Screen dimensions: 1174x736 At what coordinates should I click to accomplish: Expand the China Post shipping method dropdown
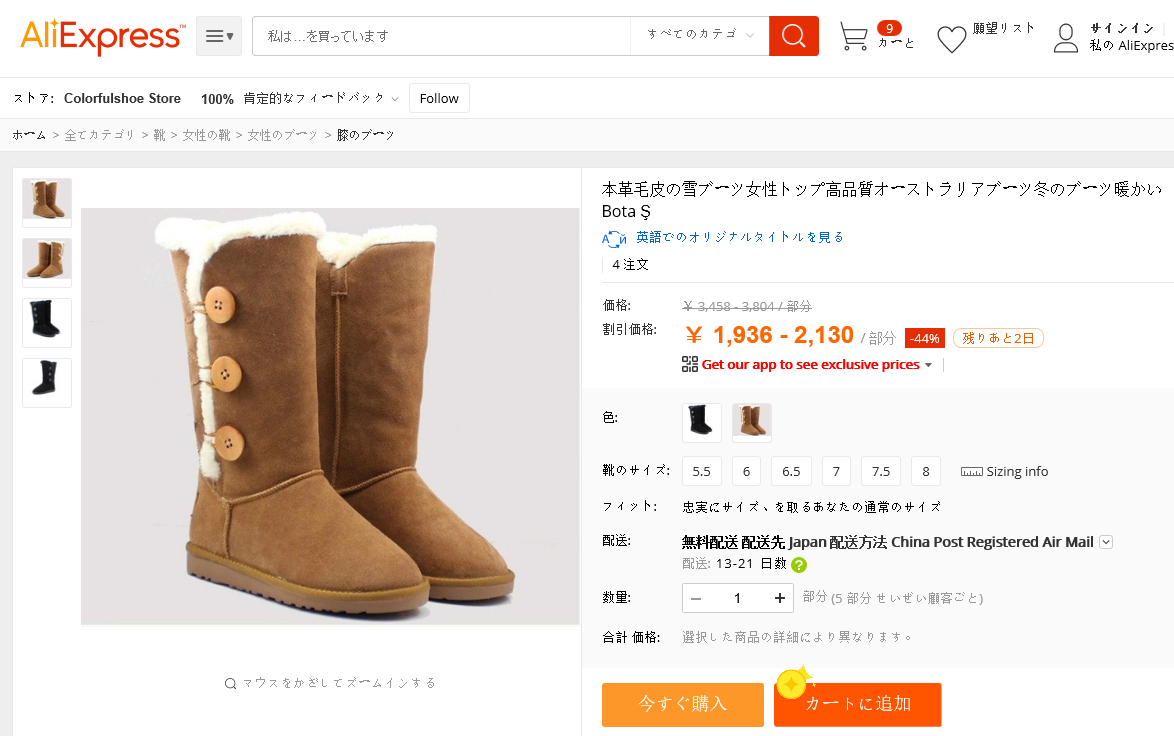click(1106, 542)
